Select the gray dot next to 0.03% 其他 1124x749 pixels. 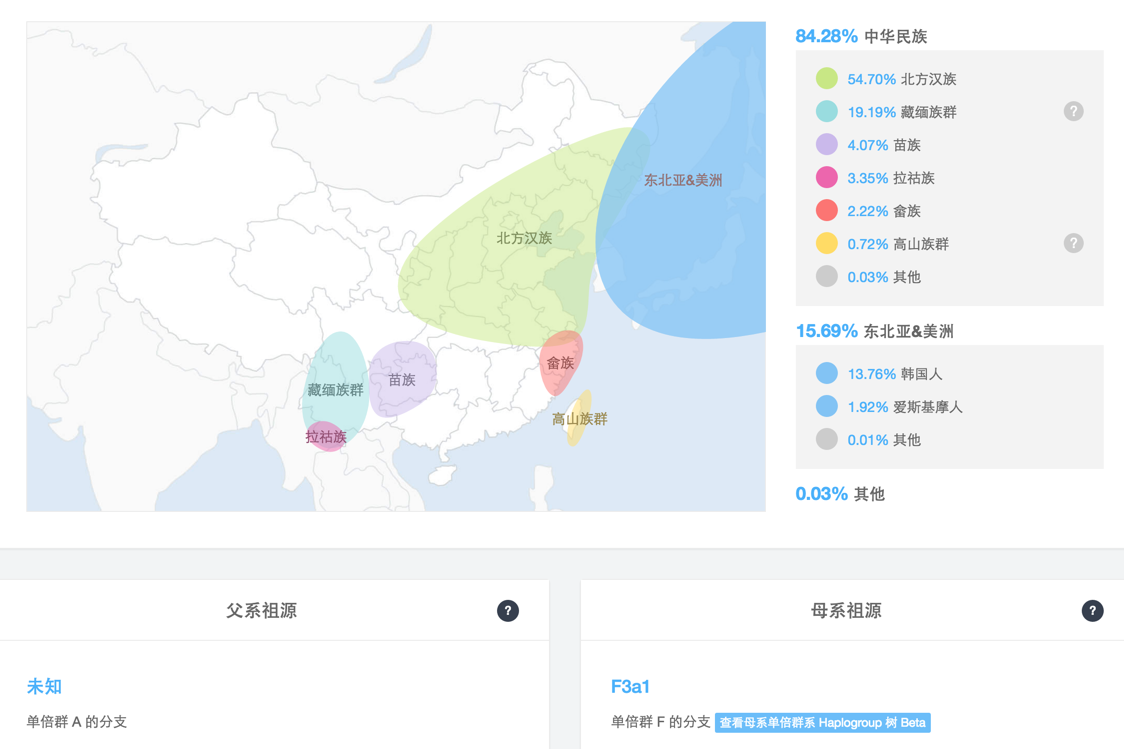(x=825, y=277)
